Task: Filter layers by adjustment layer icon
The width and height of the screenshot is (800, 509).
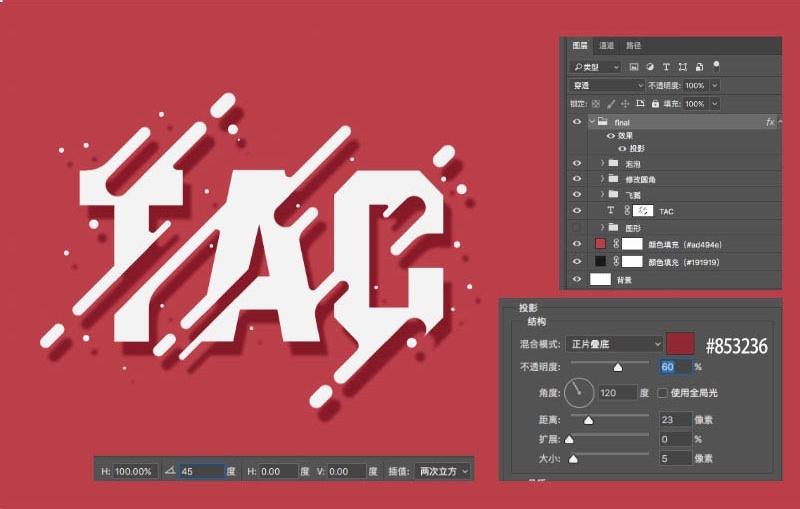Action: (650, 67)
